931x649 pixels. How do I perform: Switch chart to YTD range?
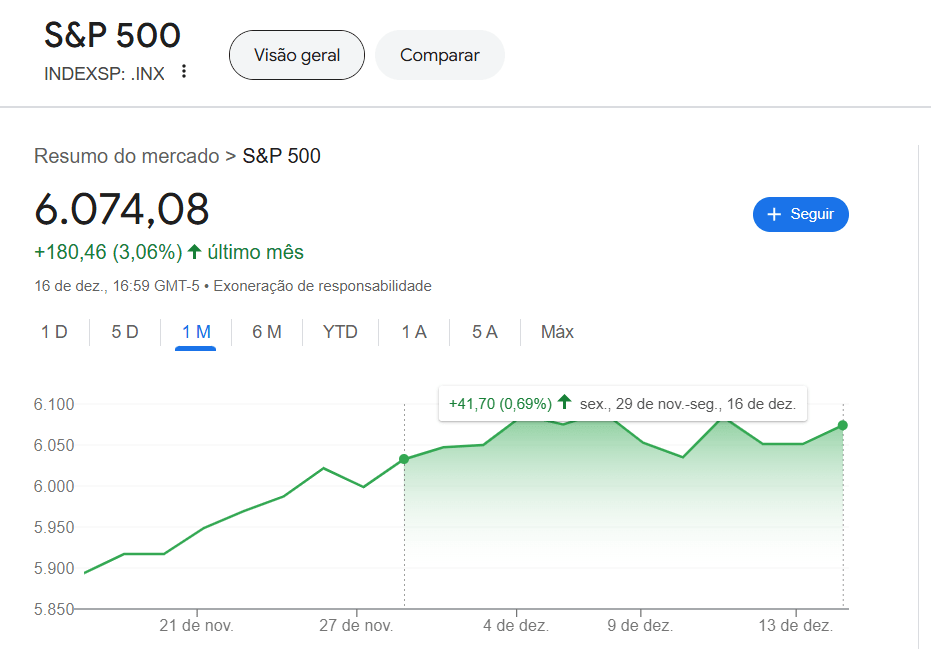click(x=340, y=332)
